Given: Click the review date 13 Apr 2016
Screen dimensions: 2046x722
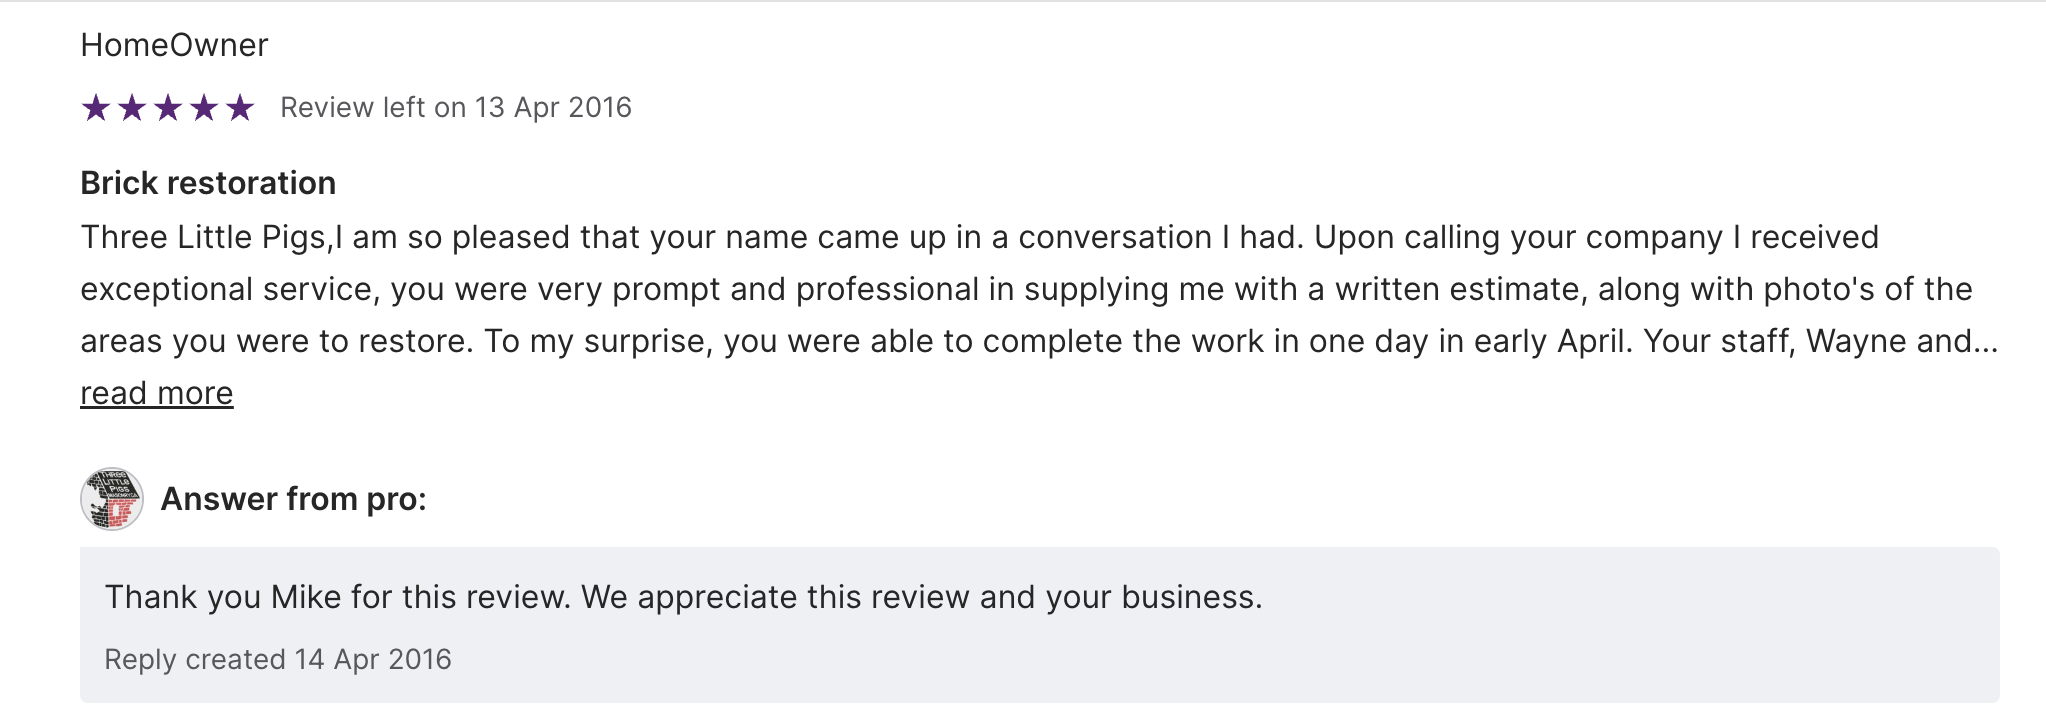Looking at the screenshot, I should coord(553,108).
